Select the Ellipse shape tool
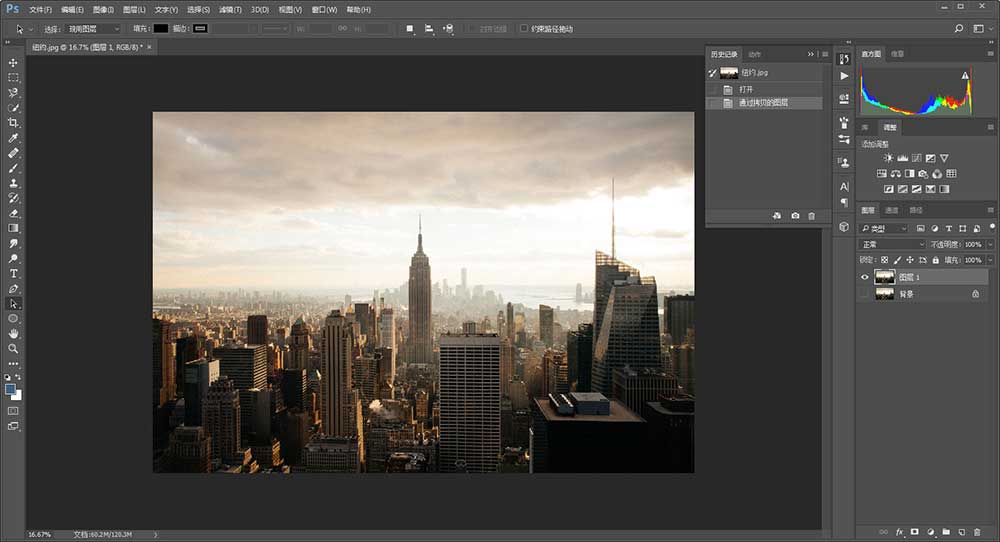Screen dimensions: 1000x542 click(13, 319)
